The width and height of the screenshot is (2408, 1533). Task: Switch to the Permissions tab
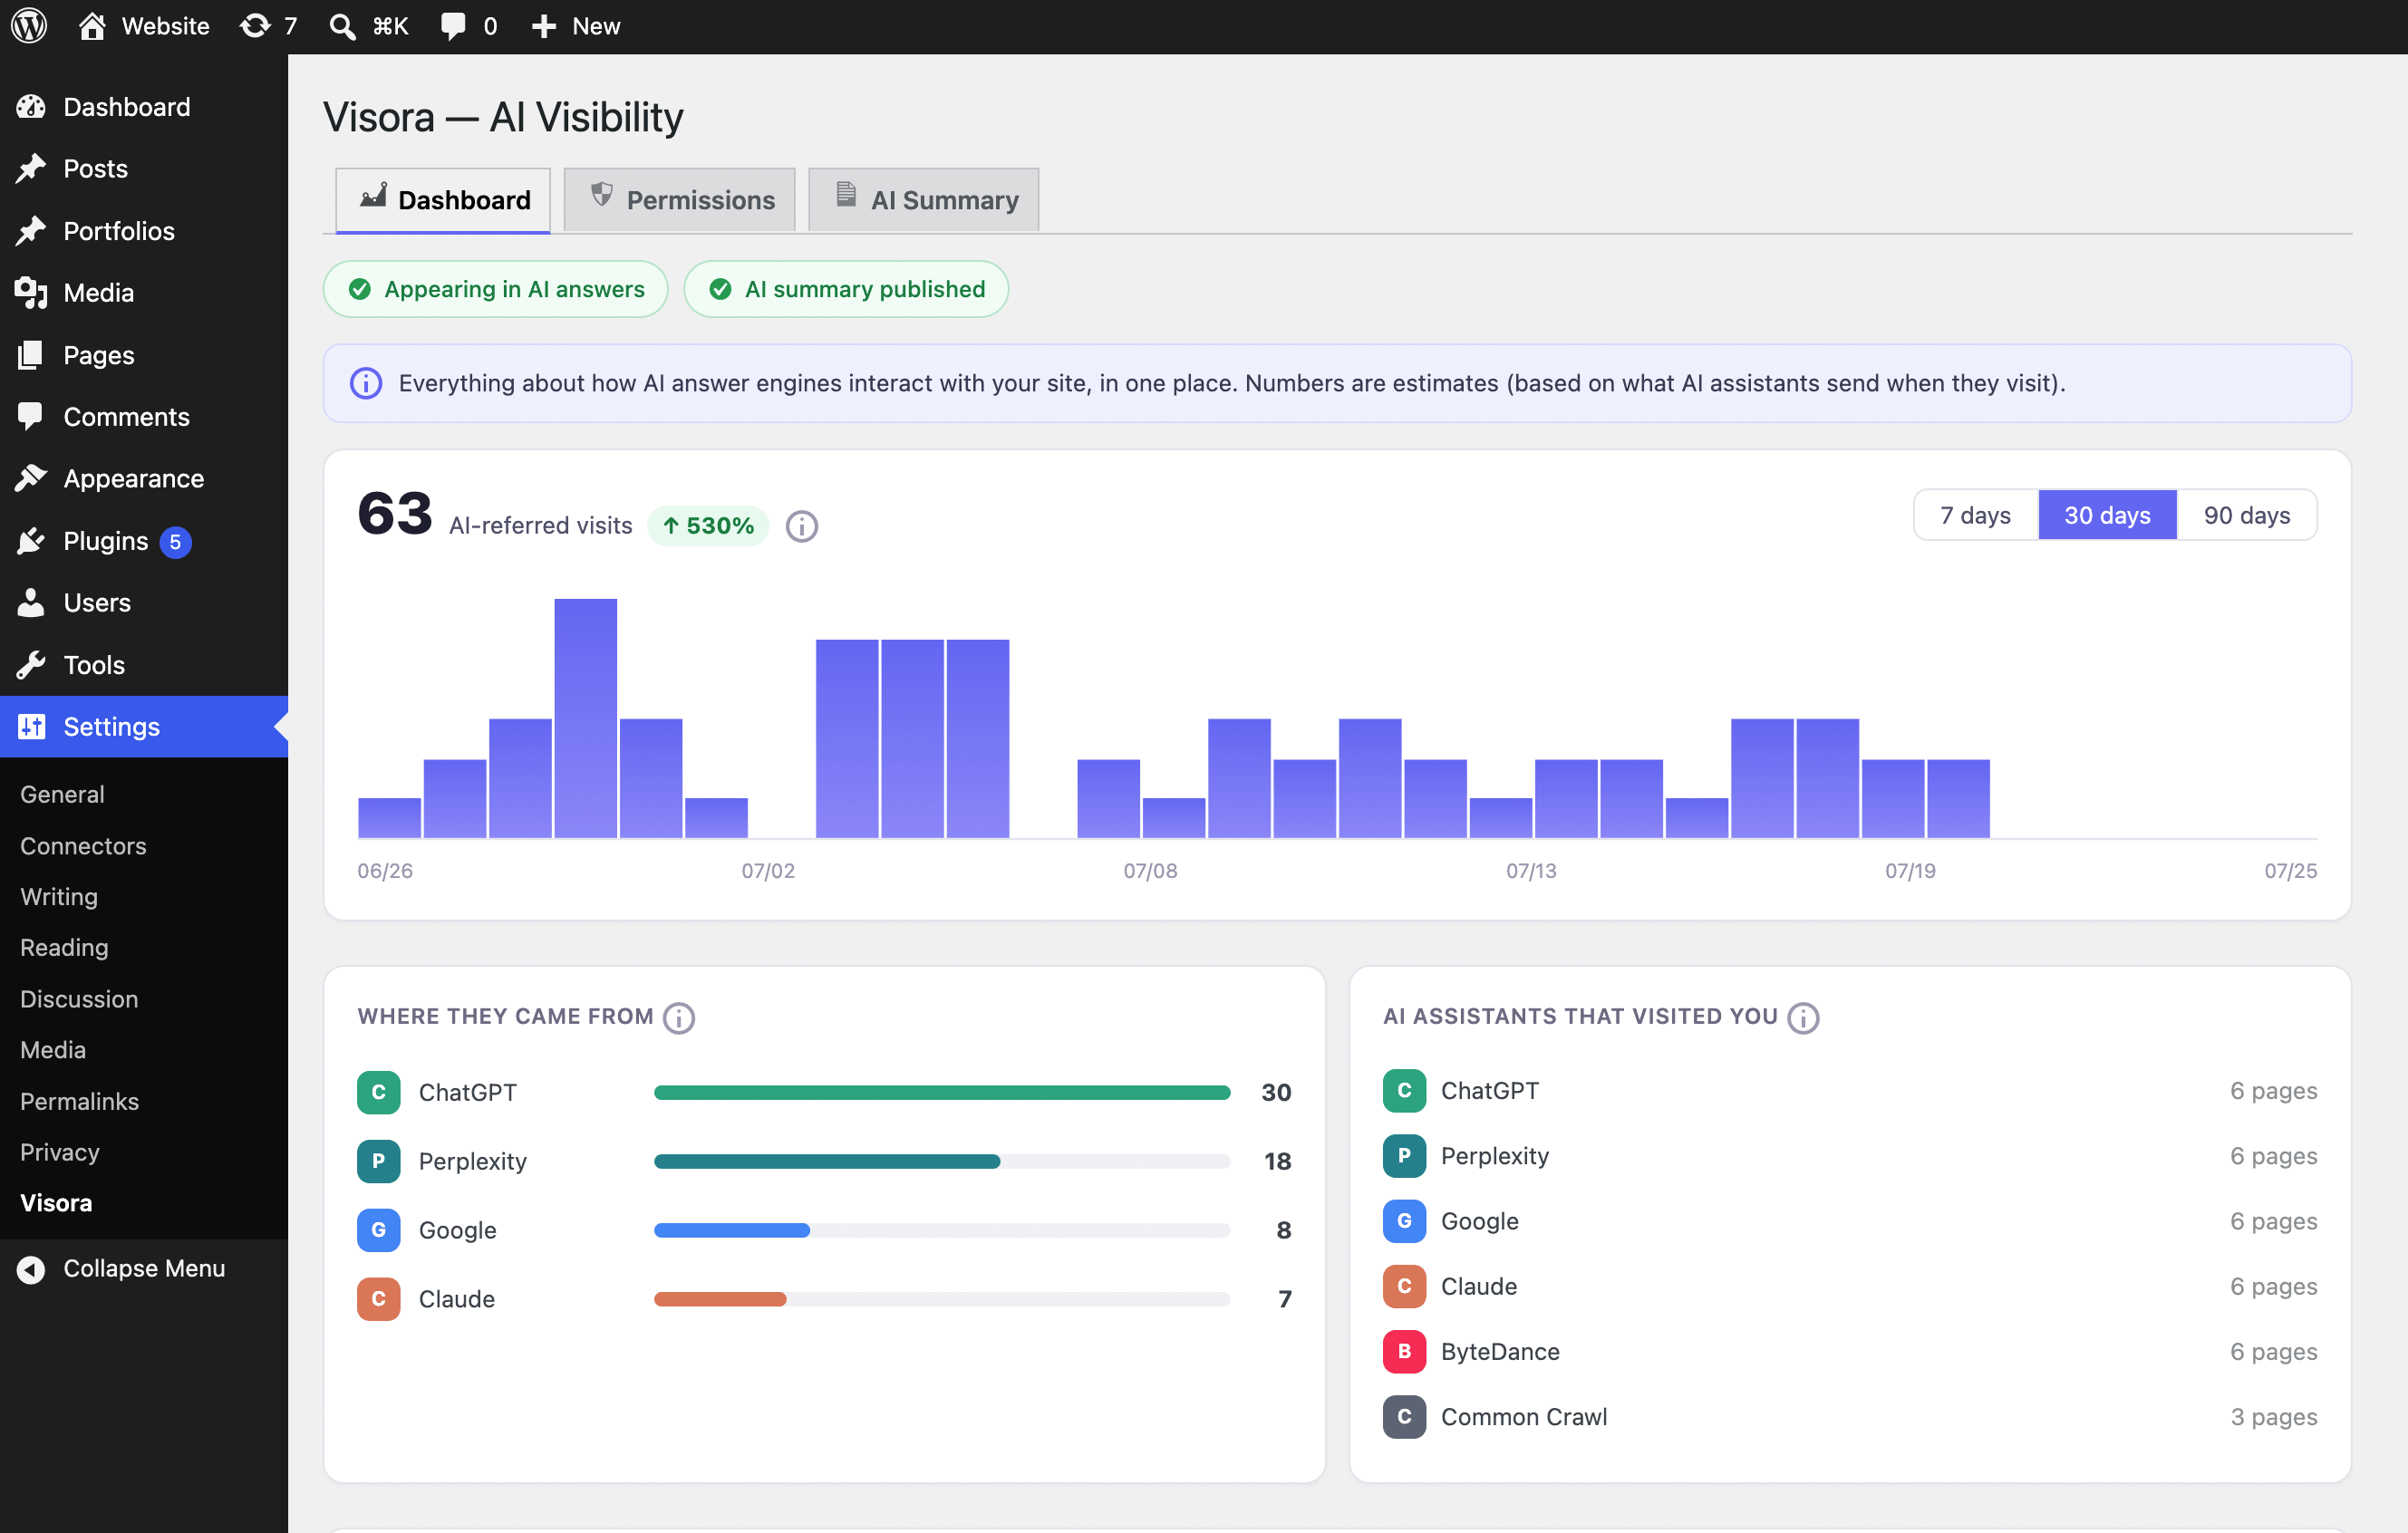point(680,200)
